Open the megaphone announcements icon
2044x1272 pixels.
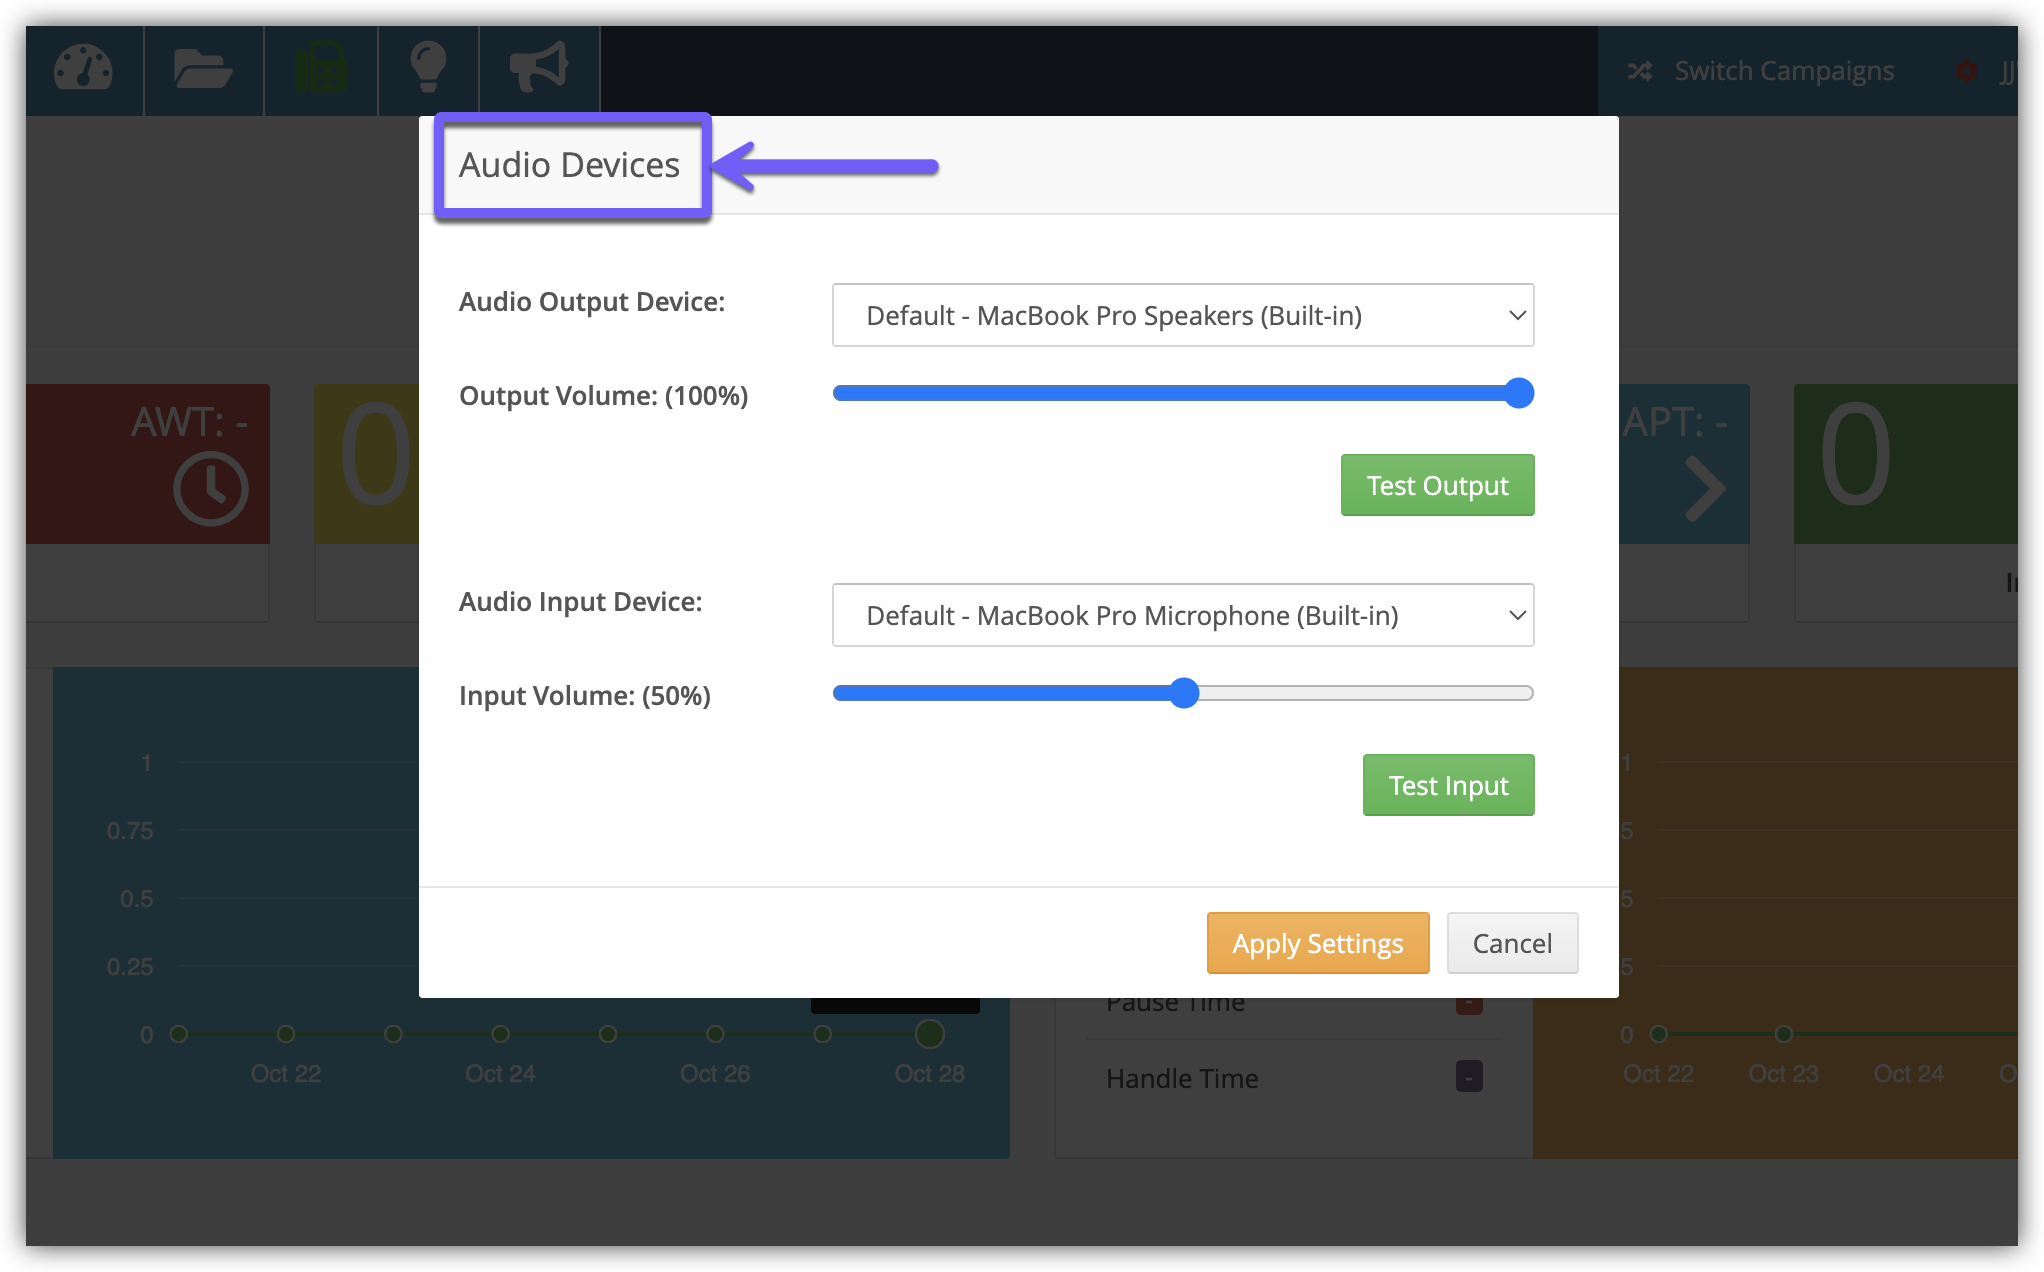[539, 70]
